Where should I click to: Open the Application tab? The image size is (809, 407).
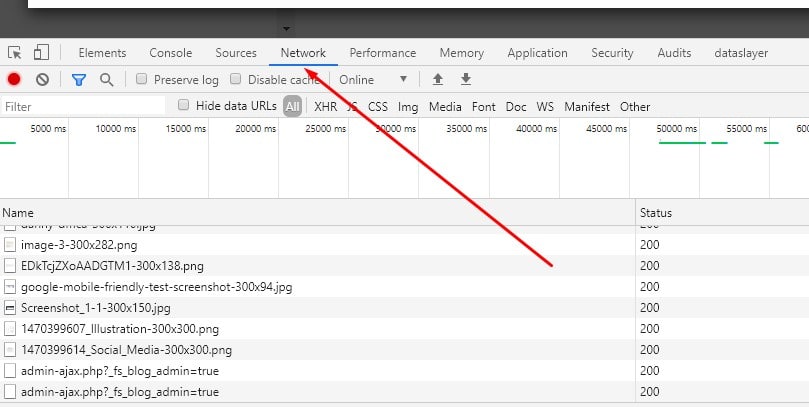537,53
